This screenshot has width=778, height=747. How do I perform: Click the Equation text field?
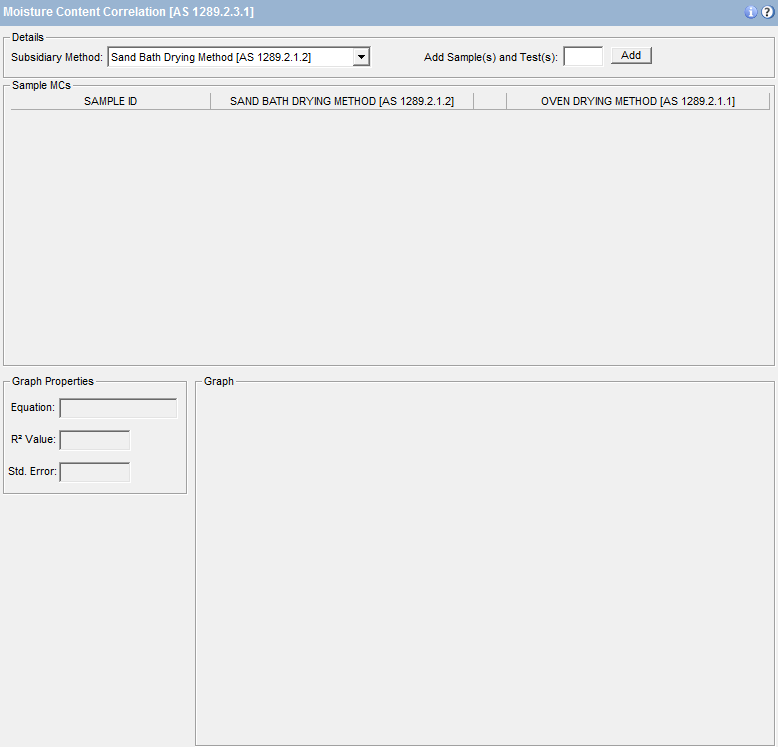(x=118, y=408)
